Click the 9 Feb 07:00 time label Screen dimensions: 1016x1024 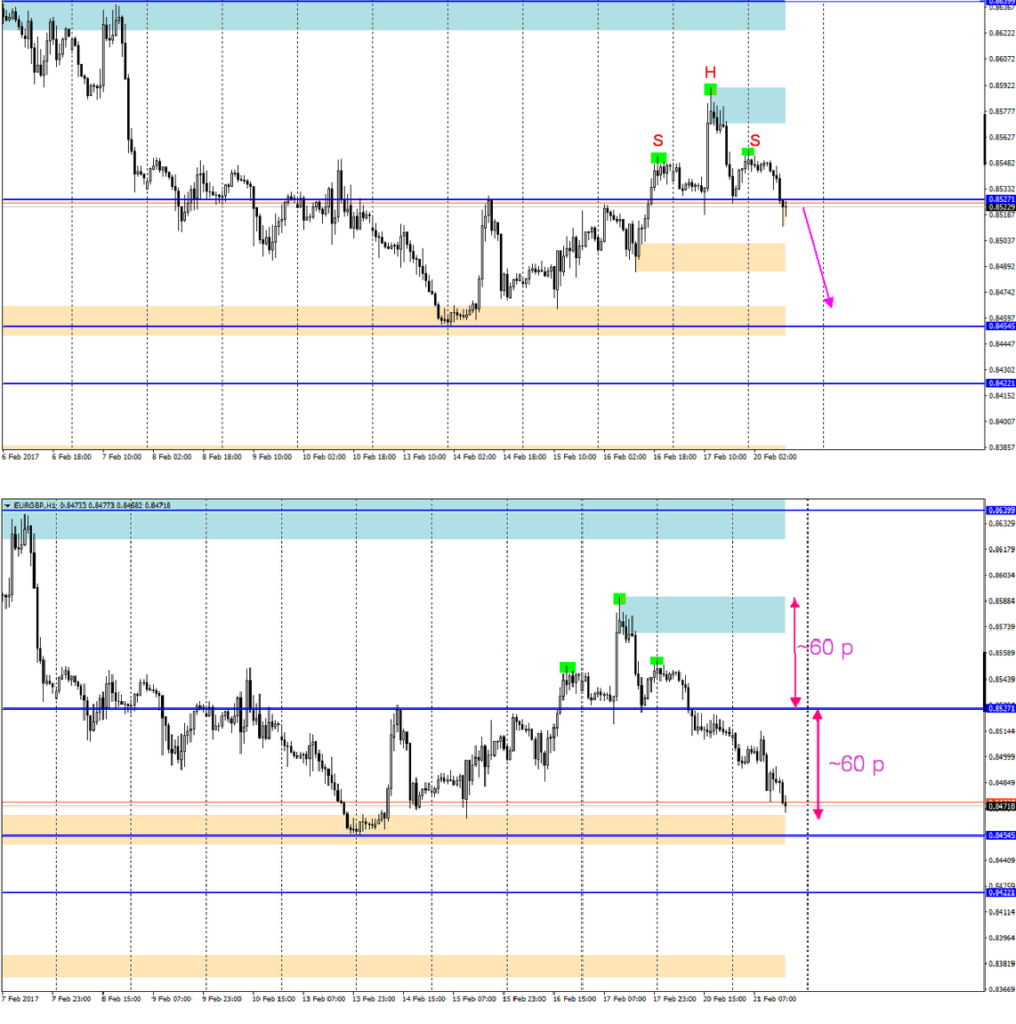(x=172, y=999)
